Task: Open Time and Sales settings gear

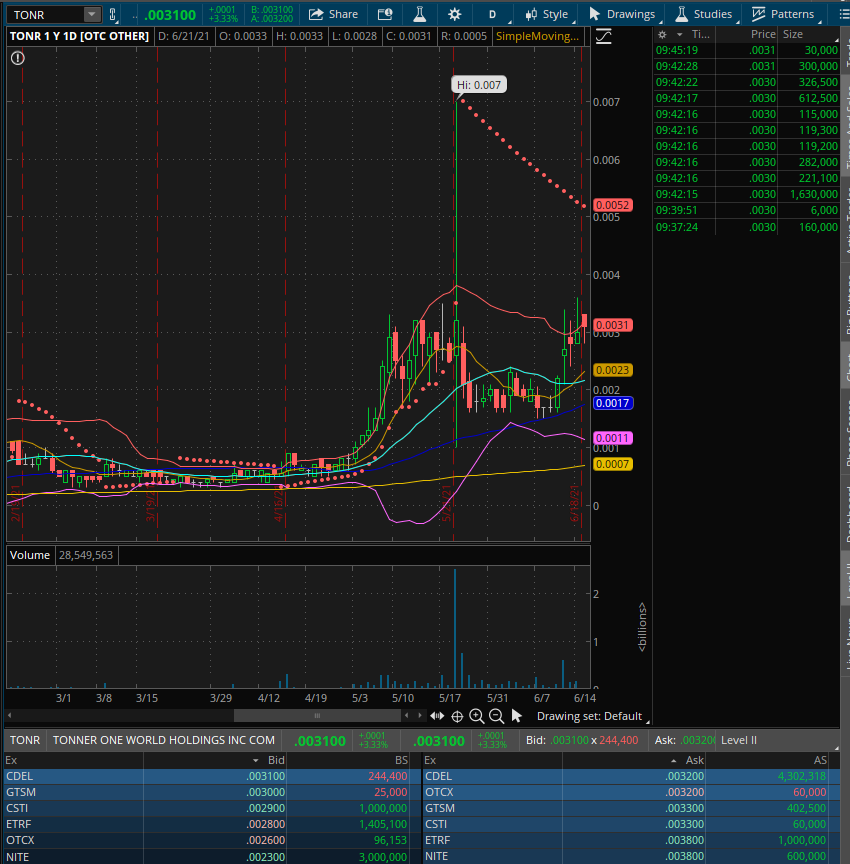Action: pyautogui.click(x=662, y=35)
